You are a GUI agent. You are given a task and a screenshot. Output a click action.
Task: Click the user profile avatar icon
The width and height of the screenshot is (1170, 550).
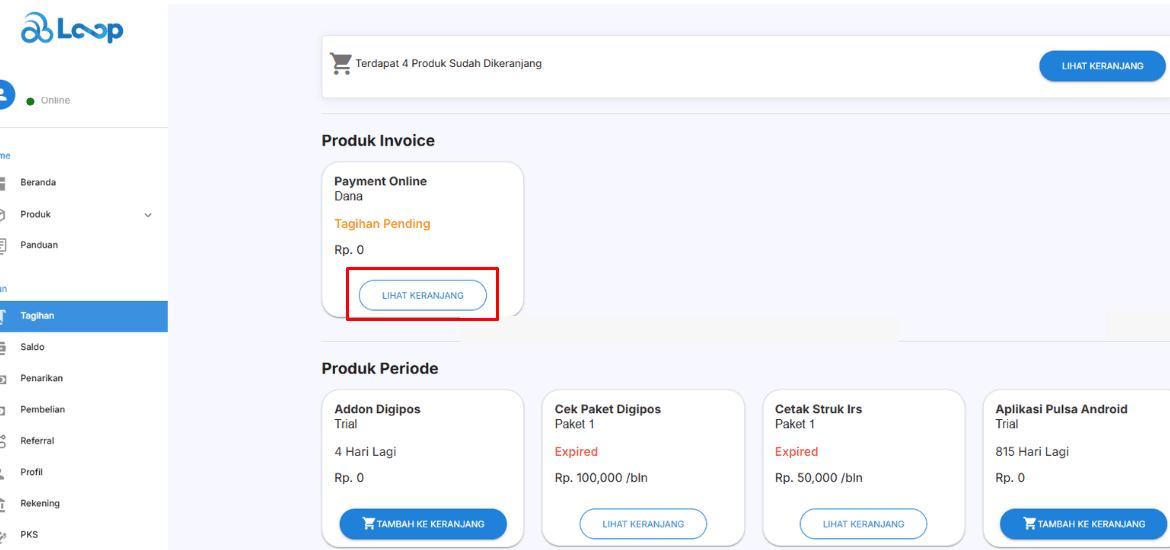(x=4, y=94)
